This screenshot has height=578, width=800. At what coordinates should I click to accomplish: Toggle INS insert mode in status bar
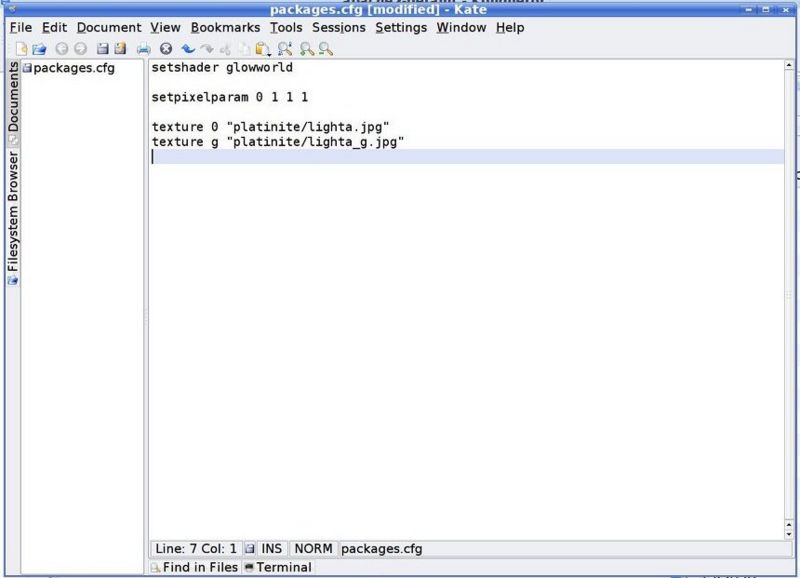(271, 548)
